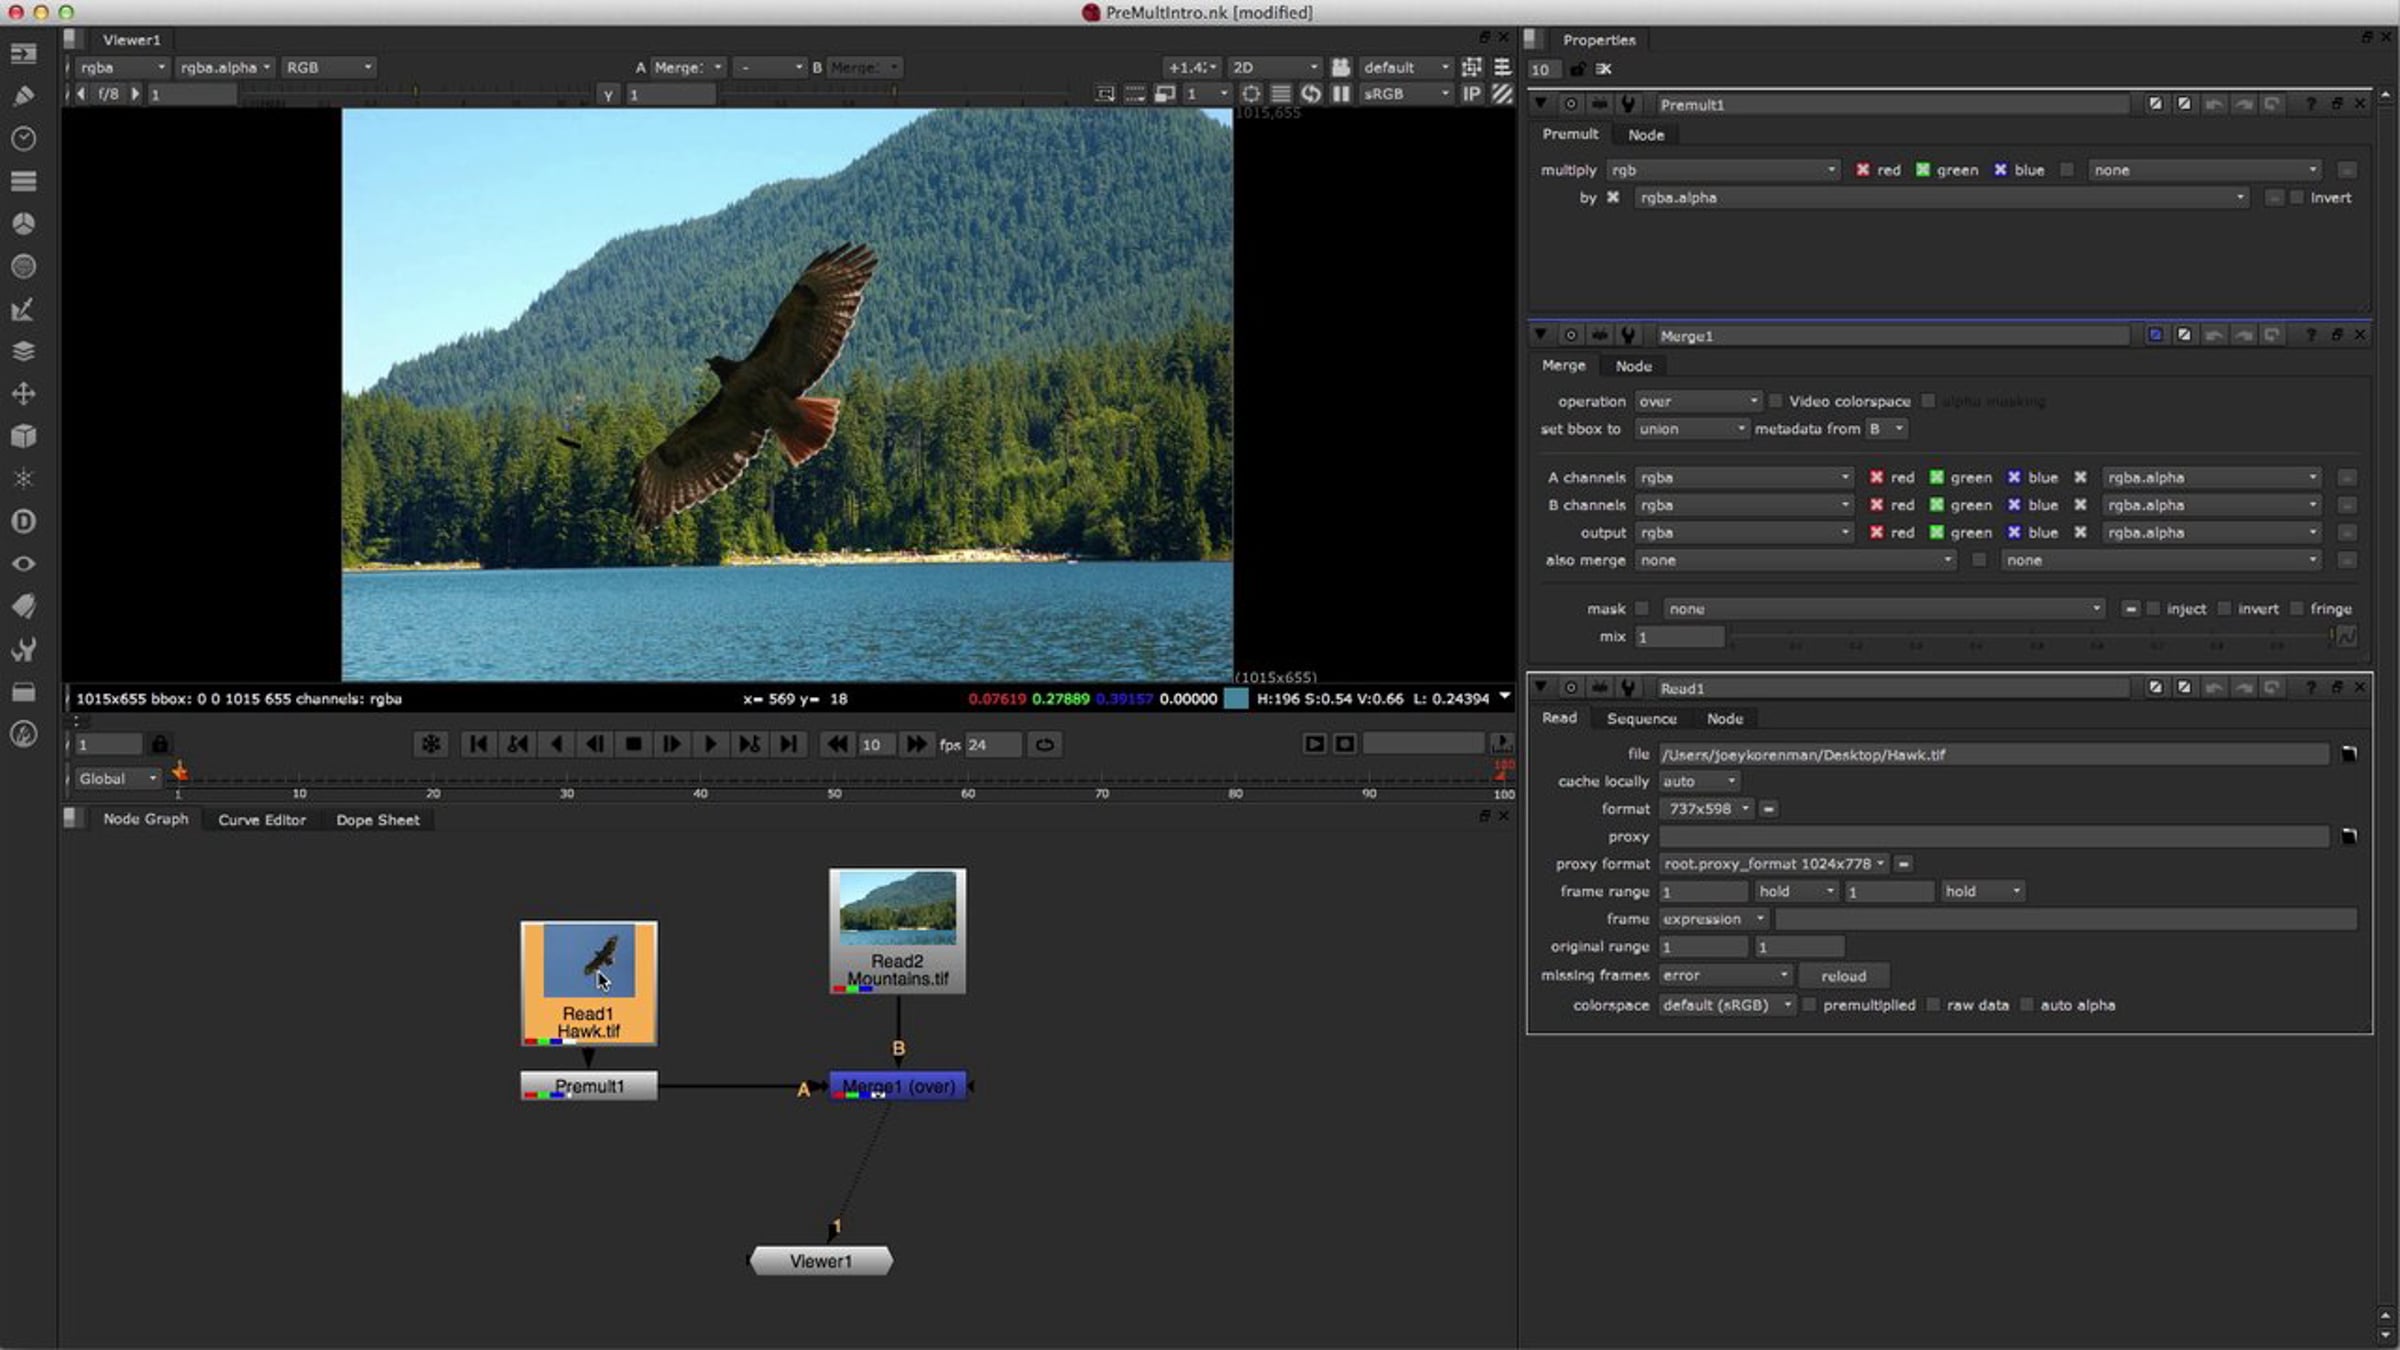Open the Sequence tab in Read1
This screenshot has height=1350, width=2400.
point(1641,719)
